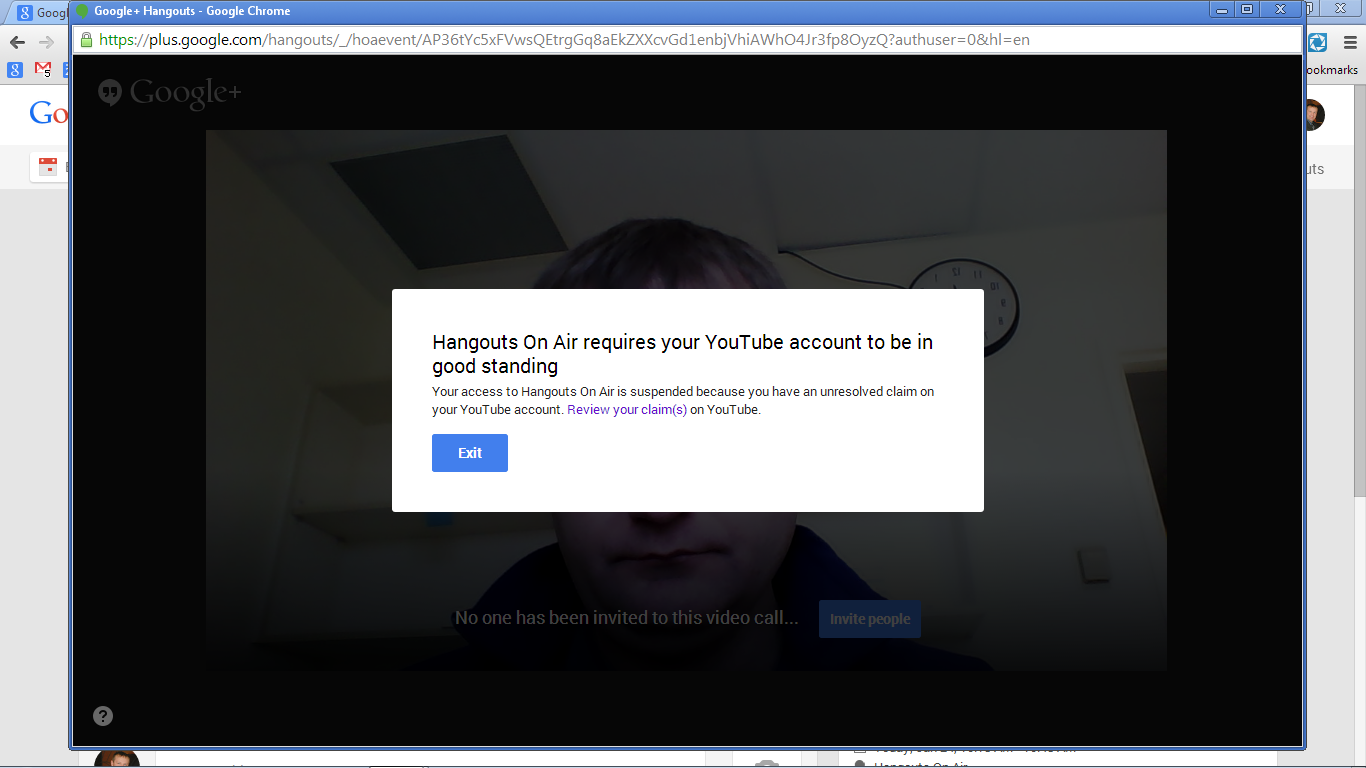This screenshot has width=1366, height=768.
Task: Close the Google+ Hangouts window
Action: point(1281,9)
